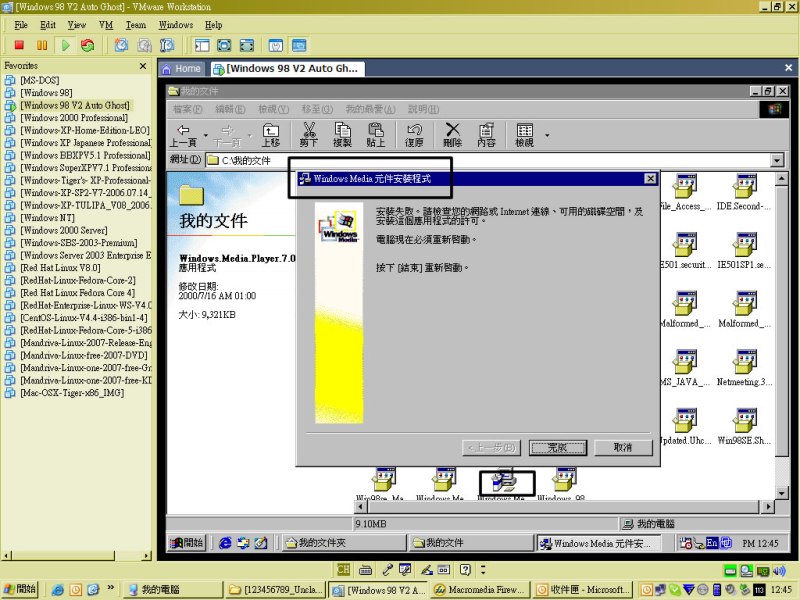Image resolution: width=800 pixels, height=600 pixels.
Task: Switch to the Windows 98 V2 Auto Ghost tab
Action: click(286, 68)
